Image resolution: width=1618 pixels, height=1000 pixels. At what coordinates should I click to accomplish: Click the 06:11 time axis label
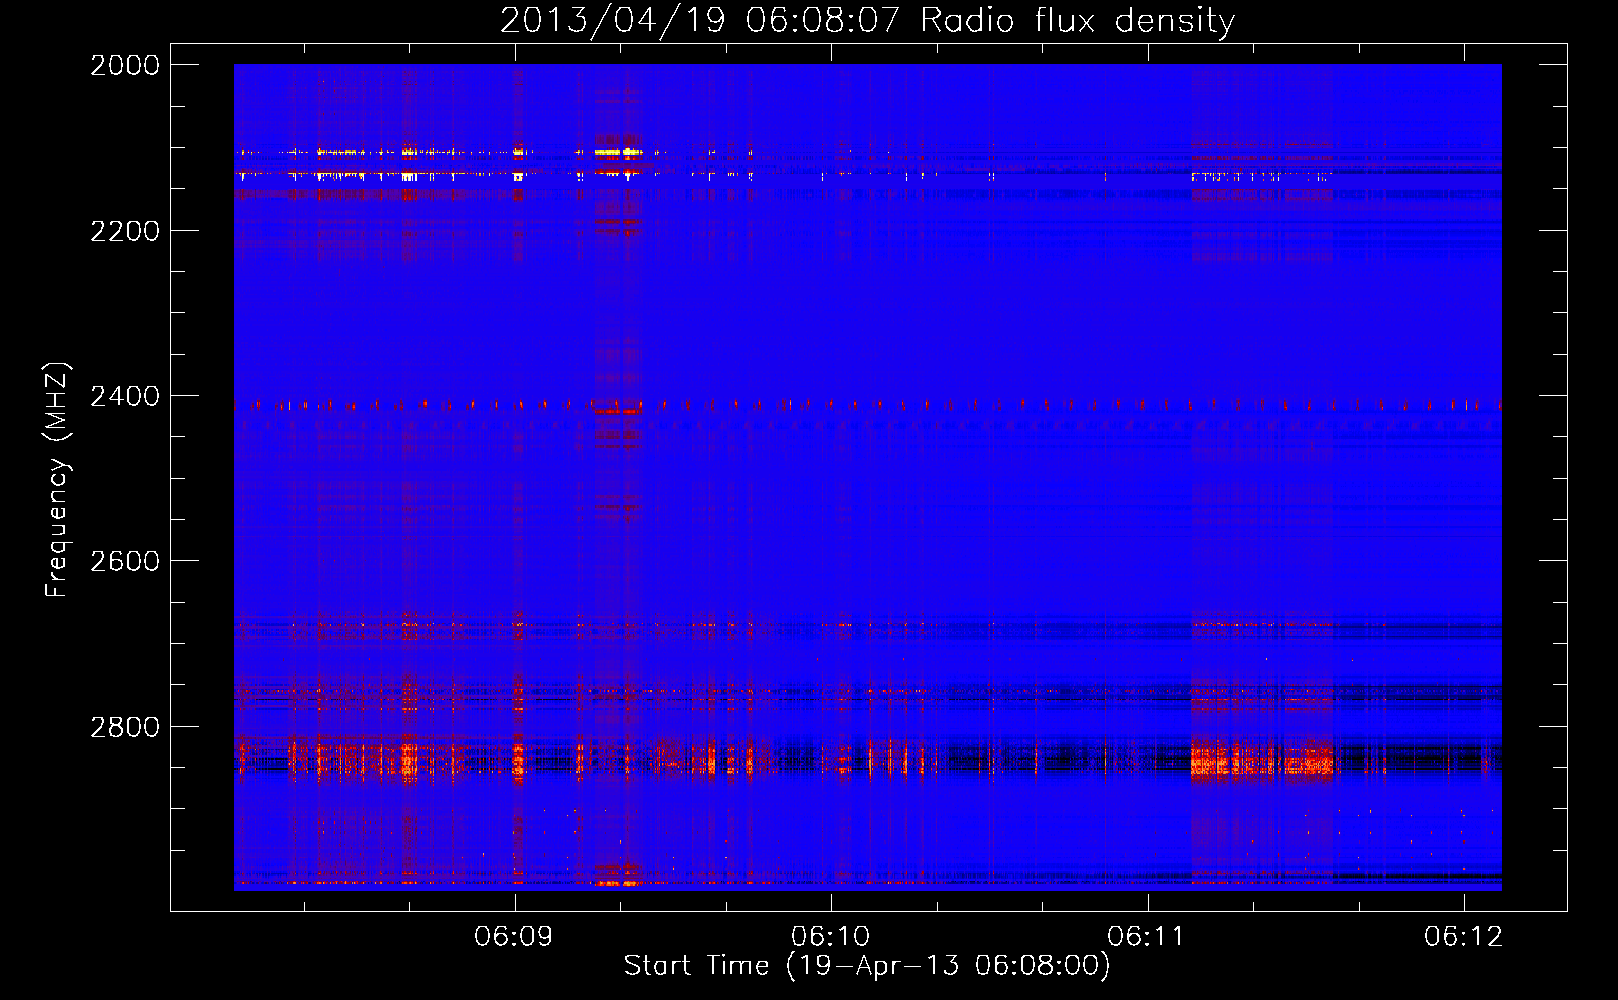pyautogui.click(x=1147, y=937)
